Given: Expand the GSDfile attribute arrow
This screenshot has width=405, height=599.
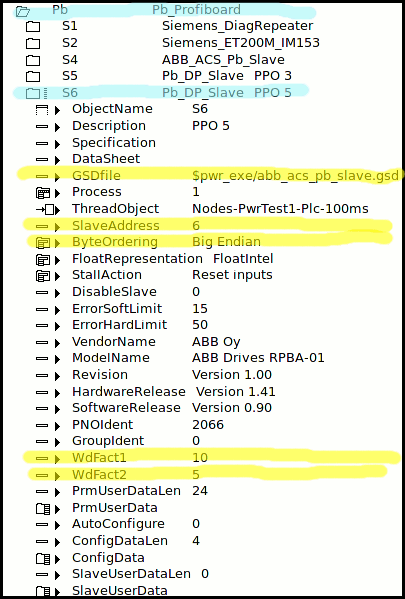Looking at the screenshot, I should pyautogui.click(x=57, y=177).
